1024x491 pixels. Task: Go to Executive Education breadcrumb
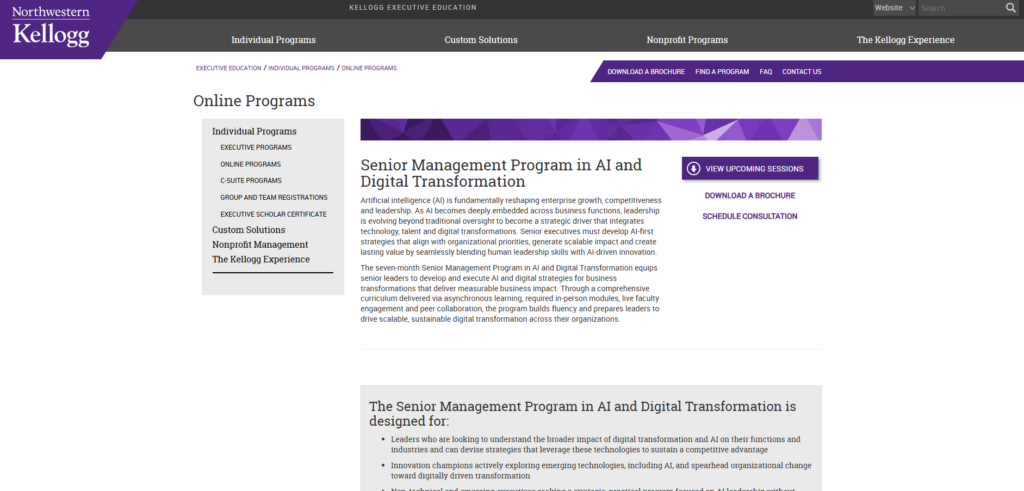229,68
